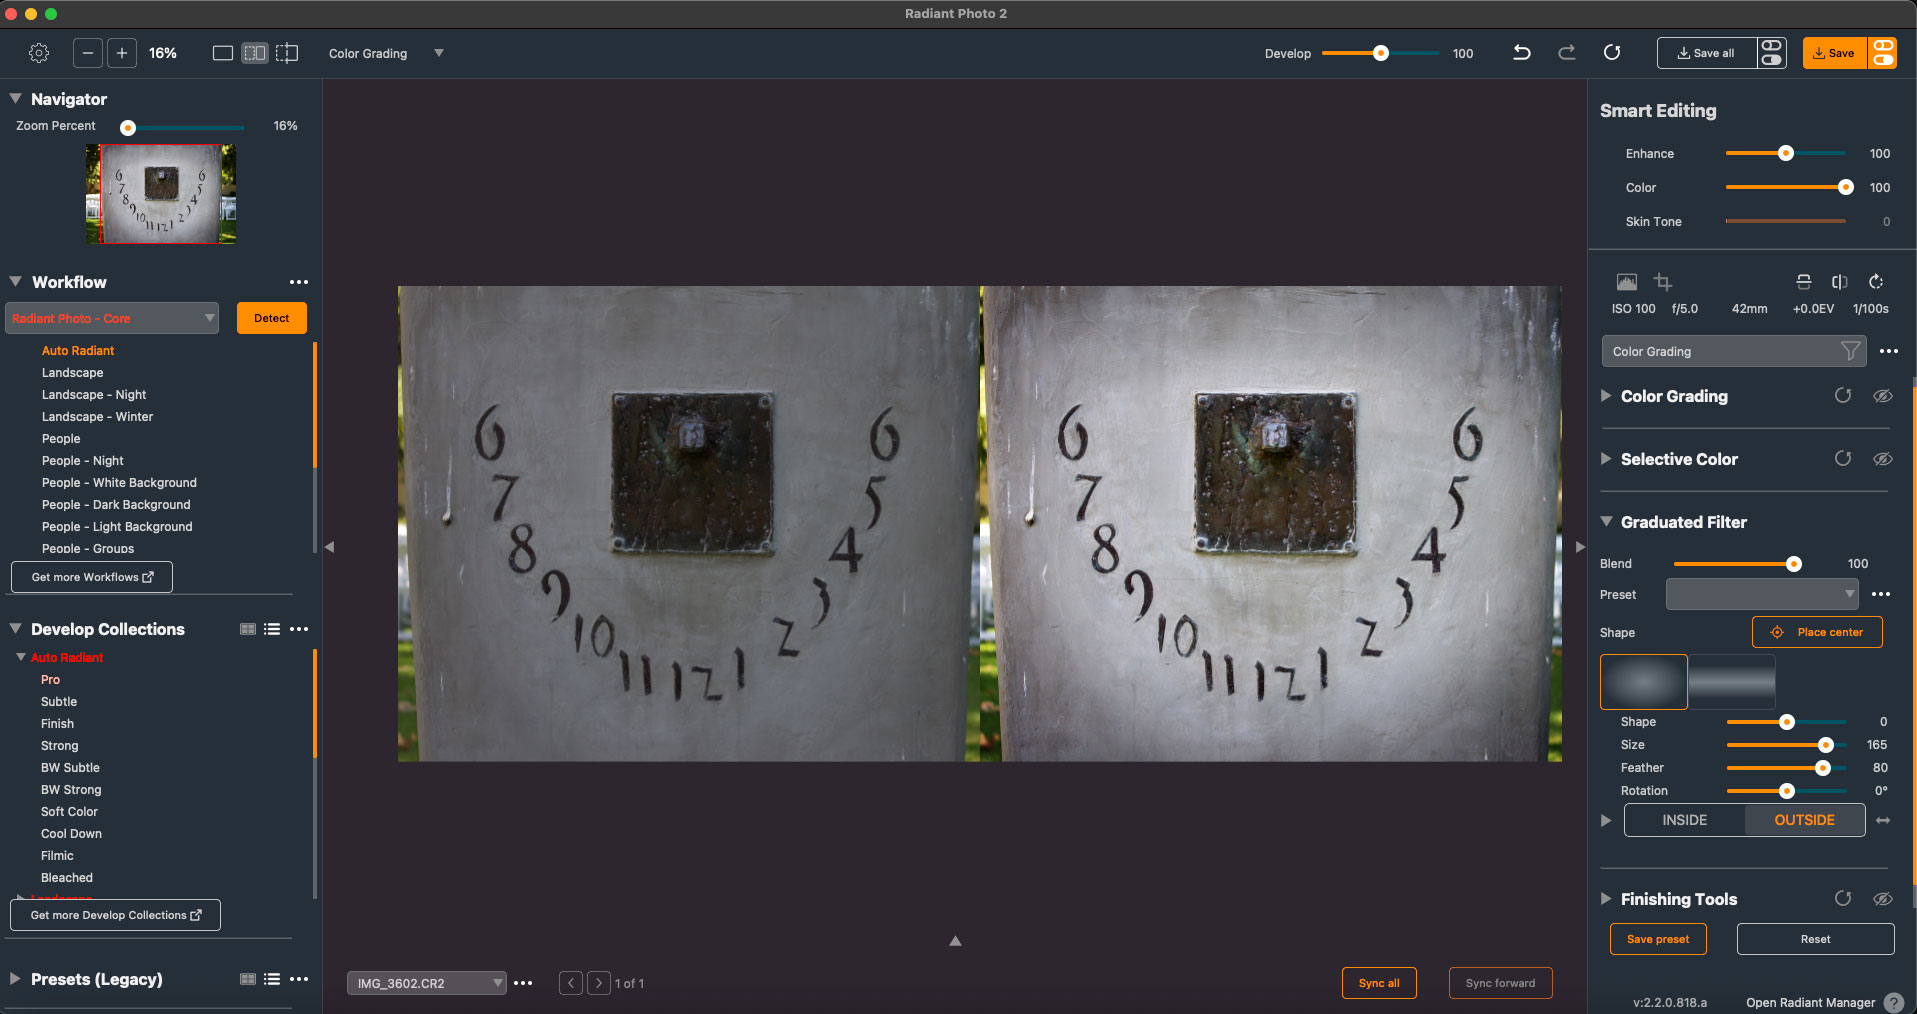Switch to side-by-side compare view
This screenshot has height=1014, width=1917.
[255, 53]
